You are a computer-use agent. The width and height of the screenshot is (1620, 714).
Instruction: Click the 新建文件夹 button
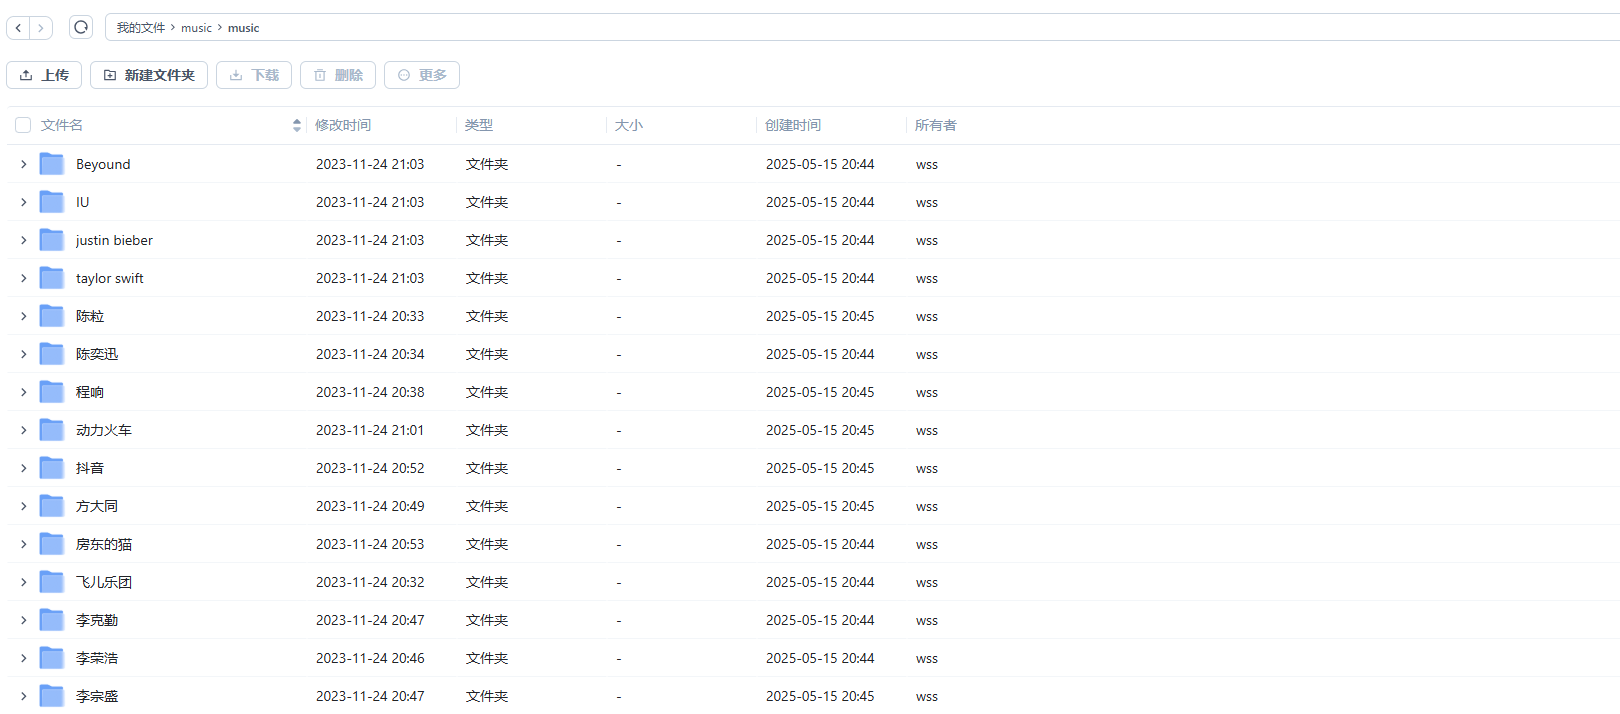click(149, 75)
